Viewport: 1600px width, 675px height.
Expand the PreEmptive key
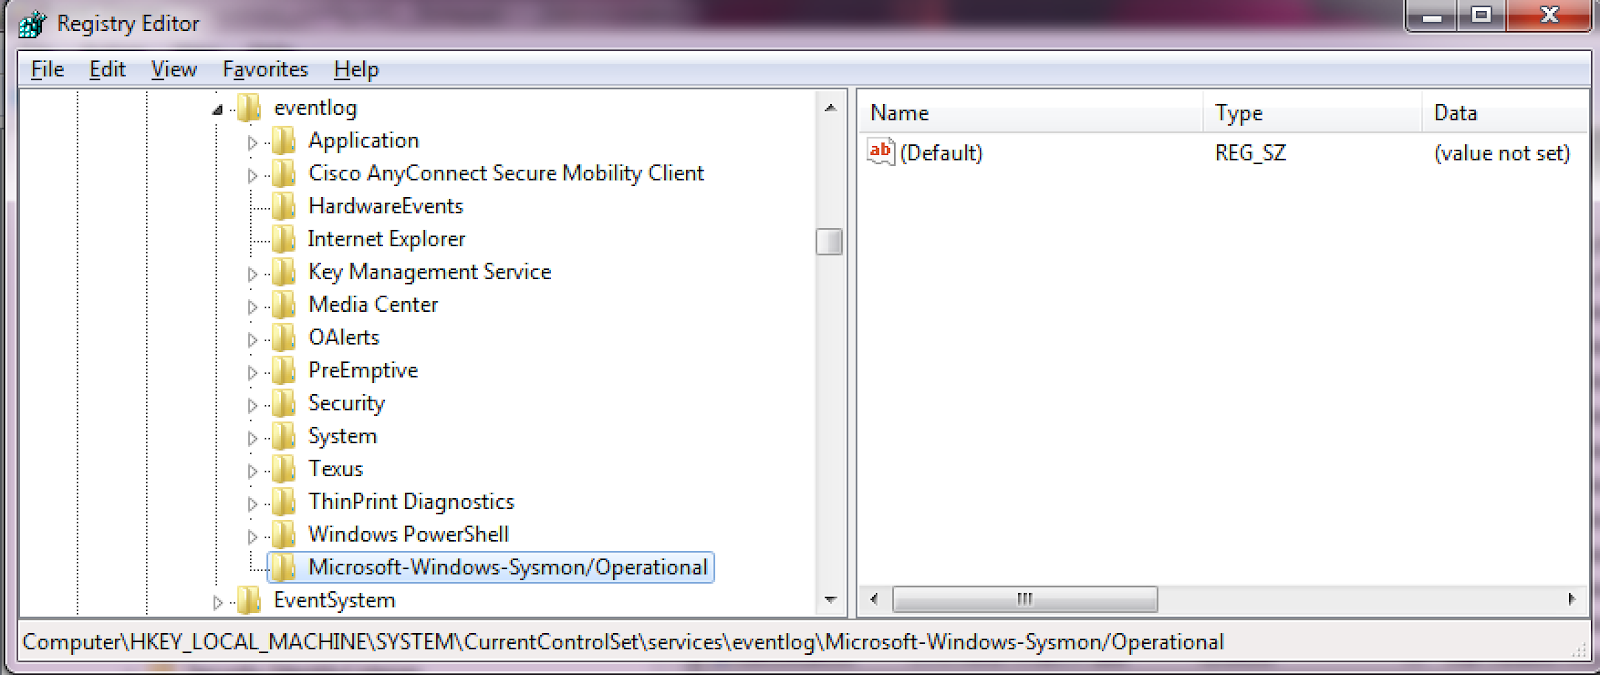point(252,372)
